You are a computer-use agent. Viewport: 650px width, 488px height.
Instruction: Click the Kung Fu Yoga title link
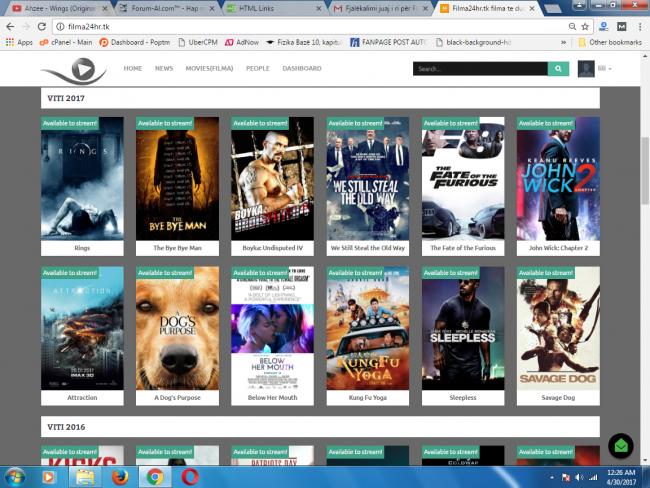point(368,398)
